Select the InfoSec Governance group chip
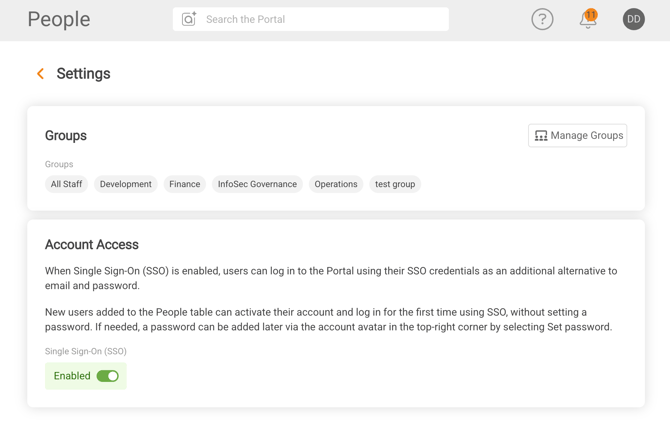This screenshot has width=670, height=425. (x=257, y=184)
